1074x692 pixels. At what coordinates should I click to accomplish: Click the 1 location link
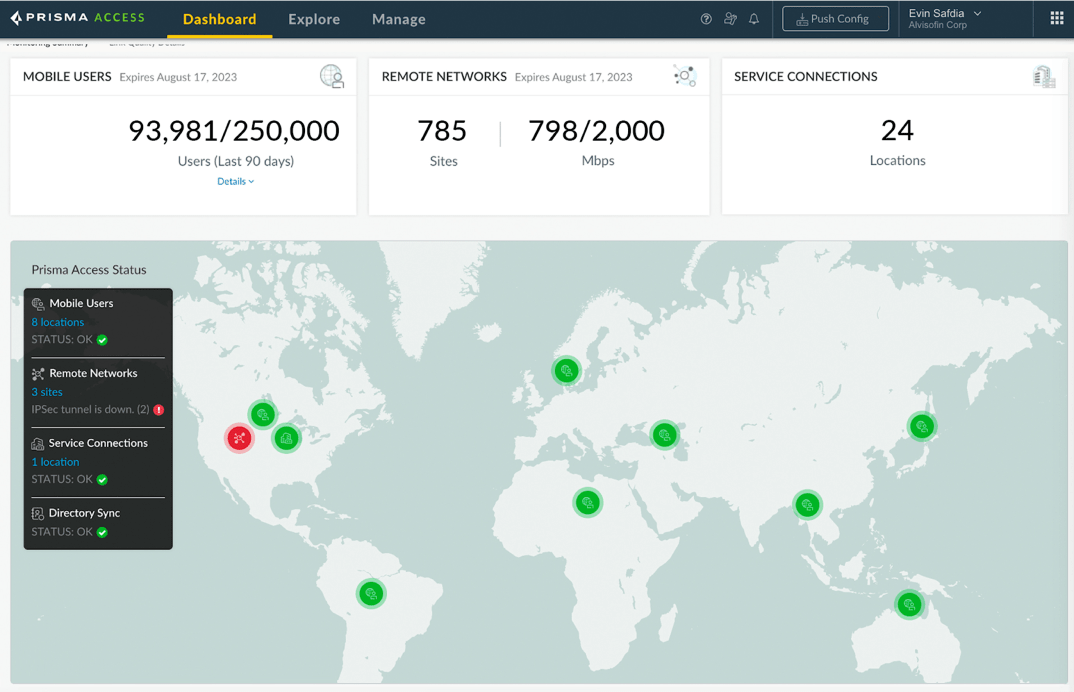point(55,462)
